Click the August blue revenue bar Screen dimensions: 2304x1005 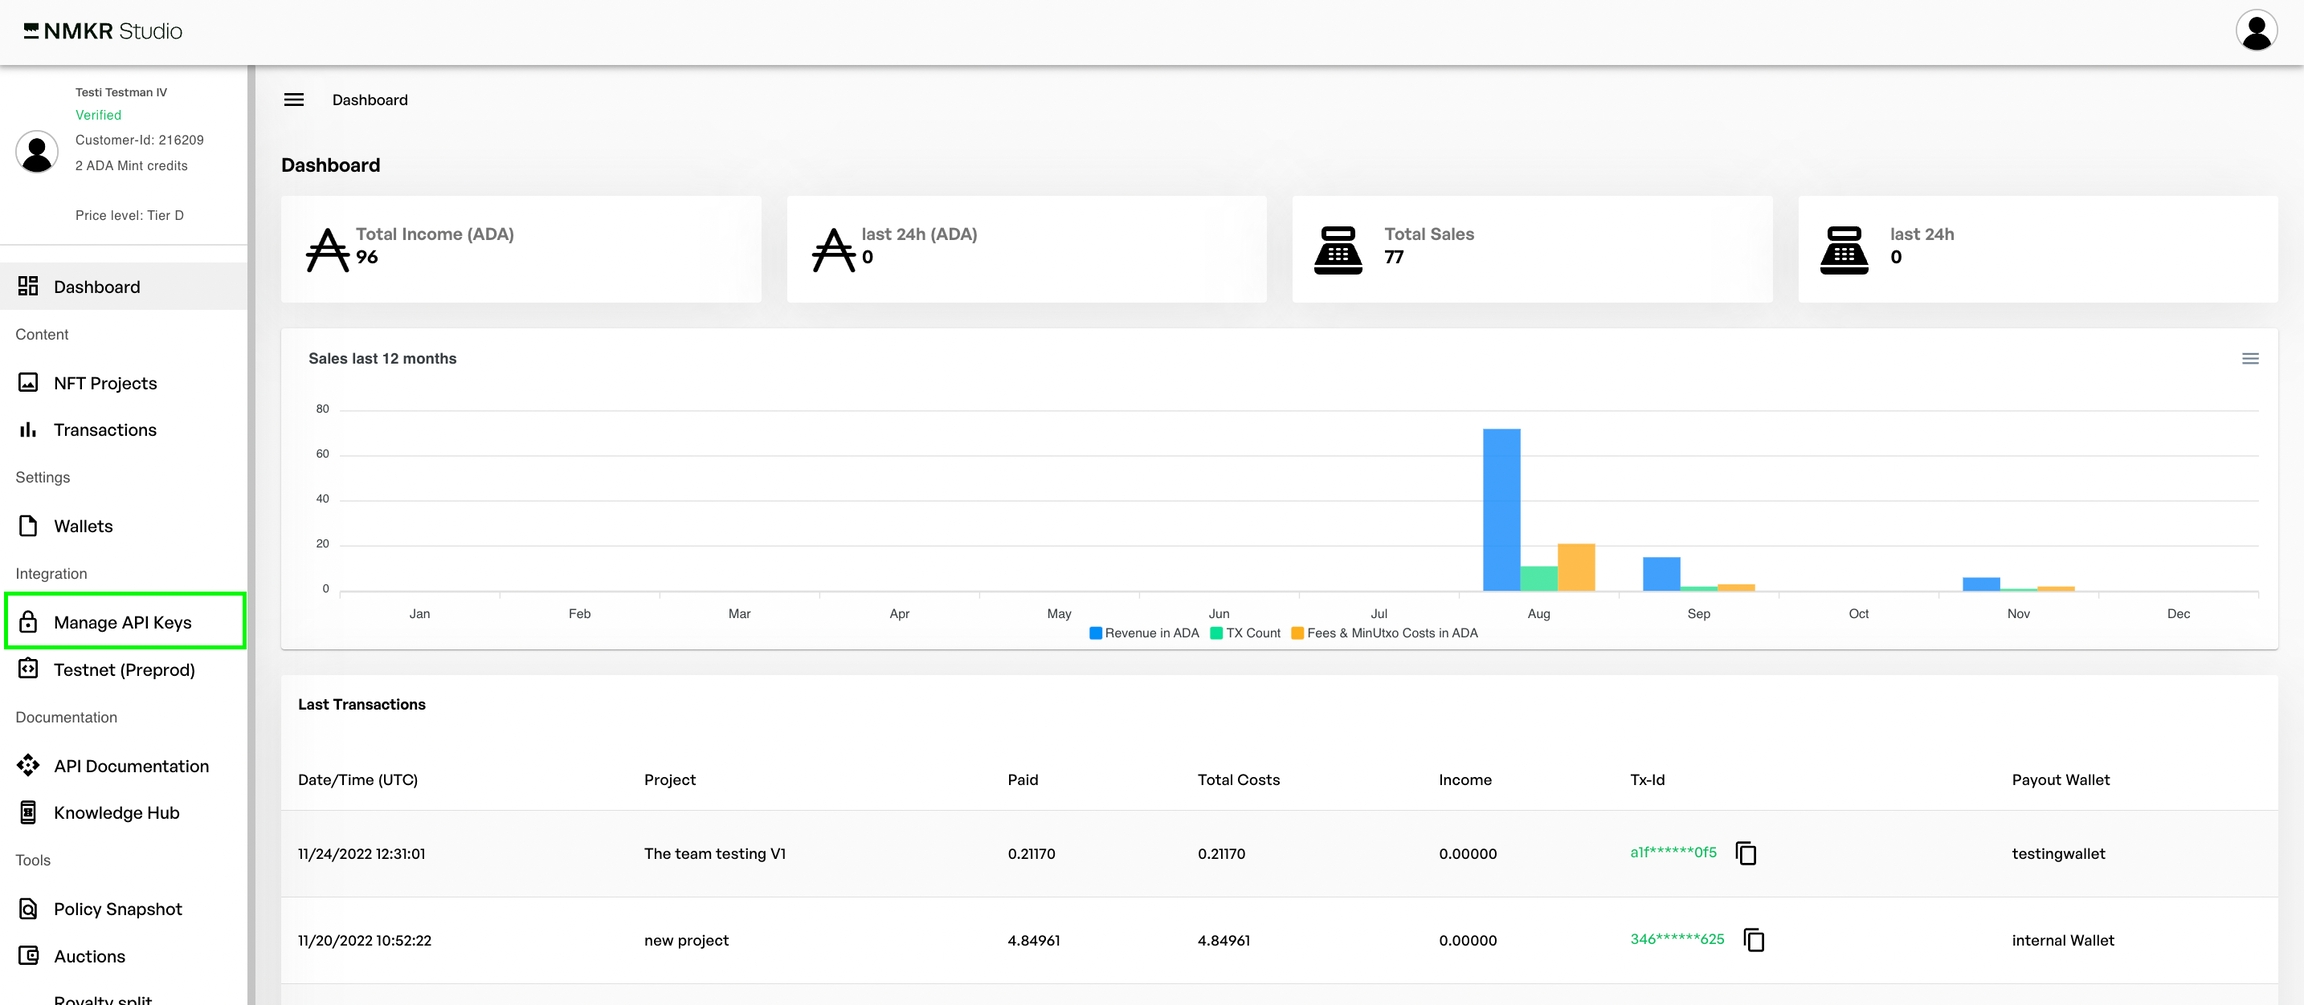point(1501,510)
